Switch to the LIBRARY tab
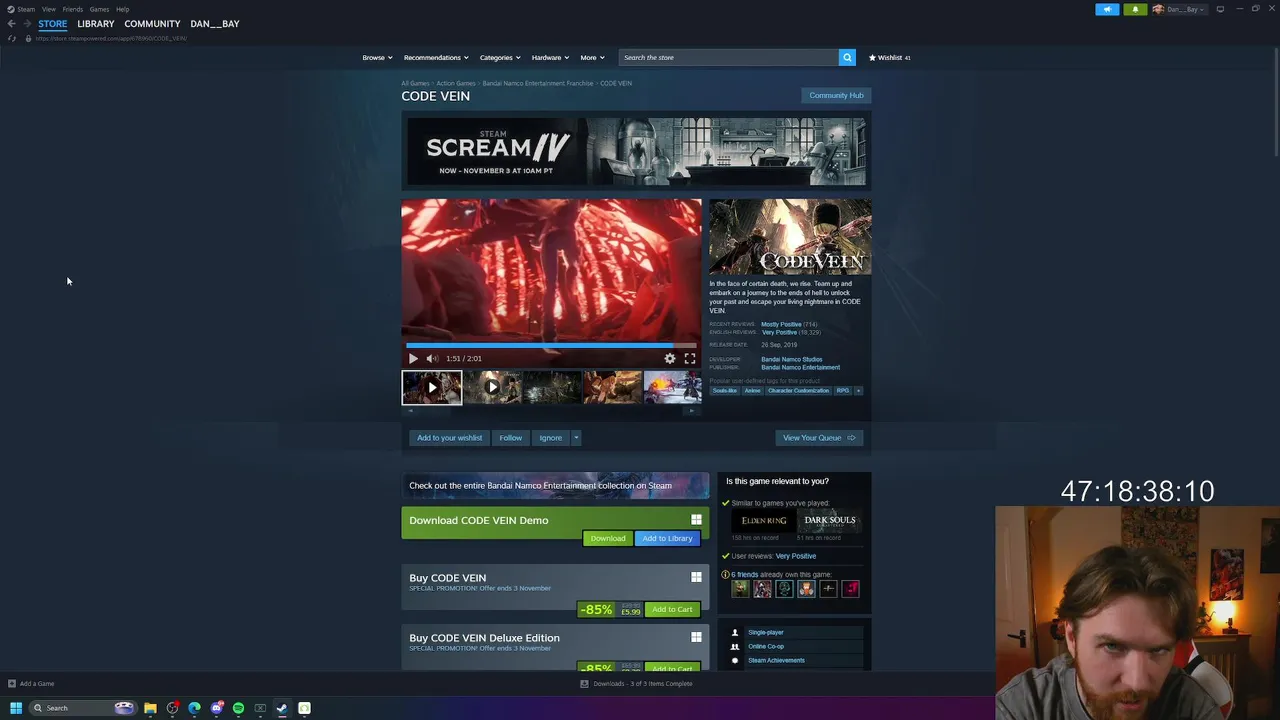 (x=96, y=24)
